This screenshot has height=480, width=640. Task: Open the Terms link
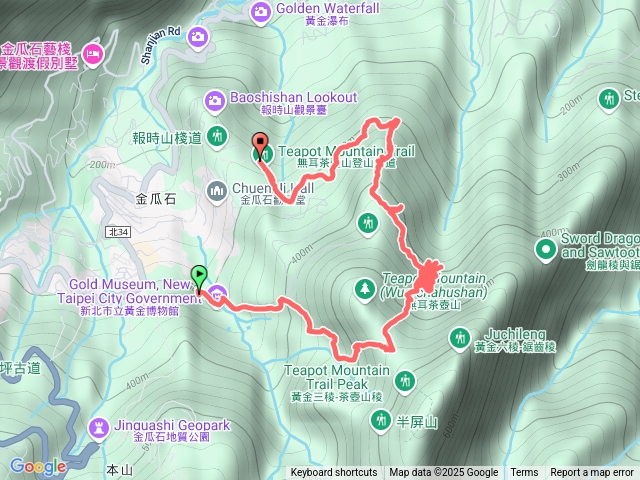click(x=524, y=473)
